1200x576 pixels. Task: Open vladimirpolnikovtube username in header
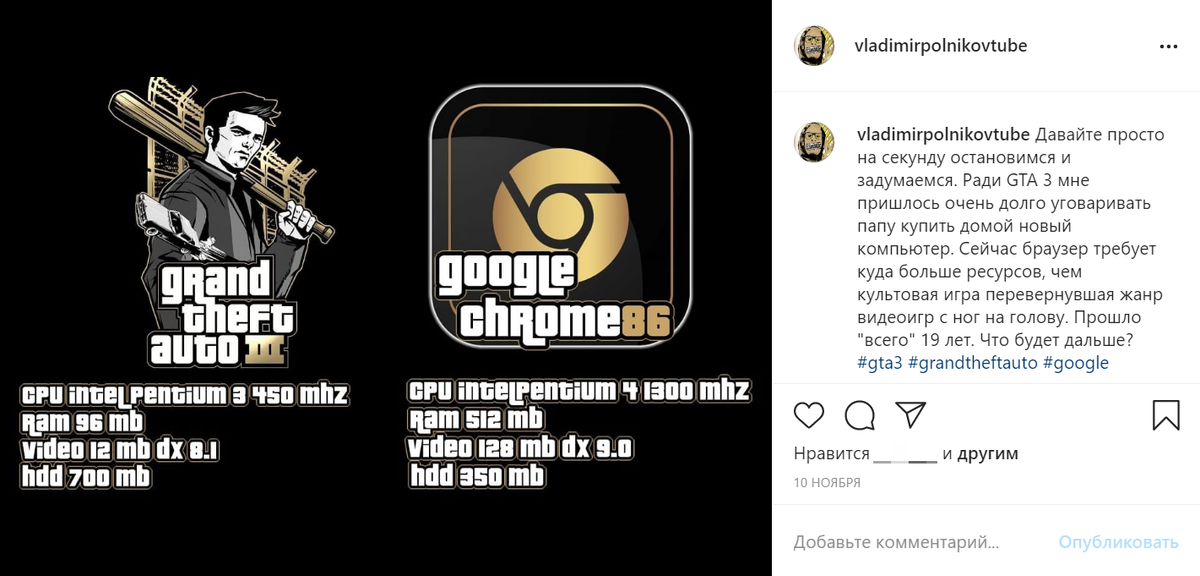coord(942,46)
